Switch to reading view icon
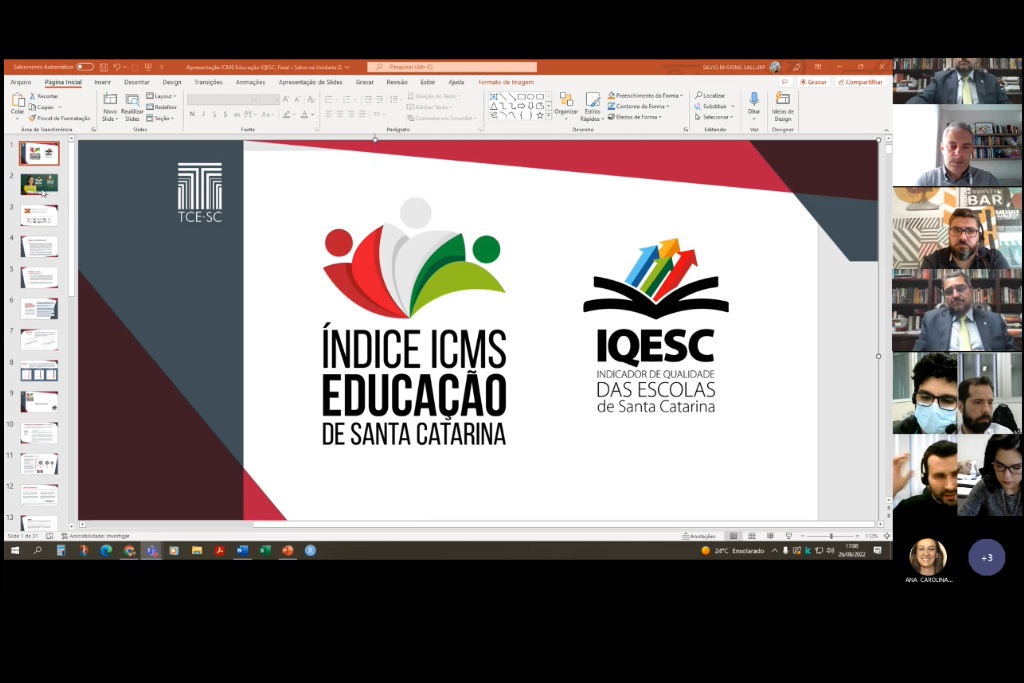 coord(770,536)
